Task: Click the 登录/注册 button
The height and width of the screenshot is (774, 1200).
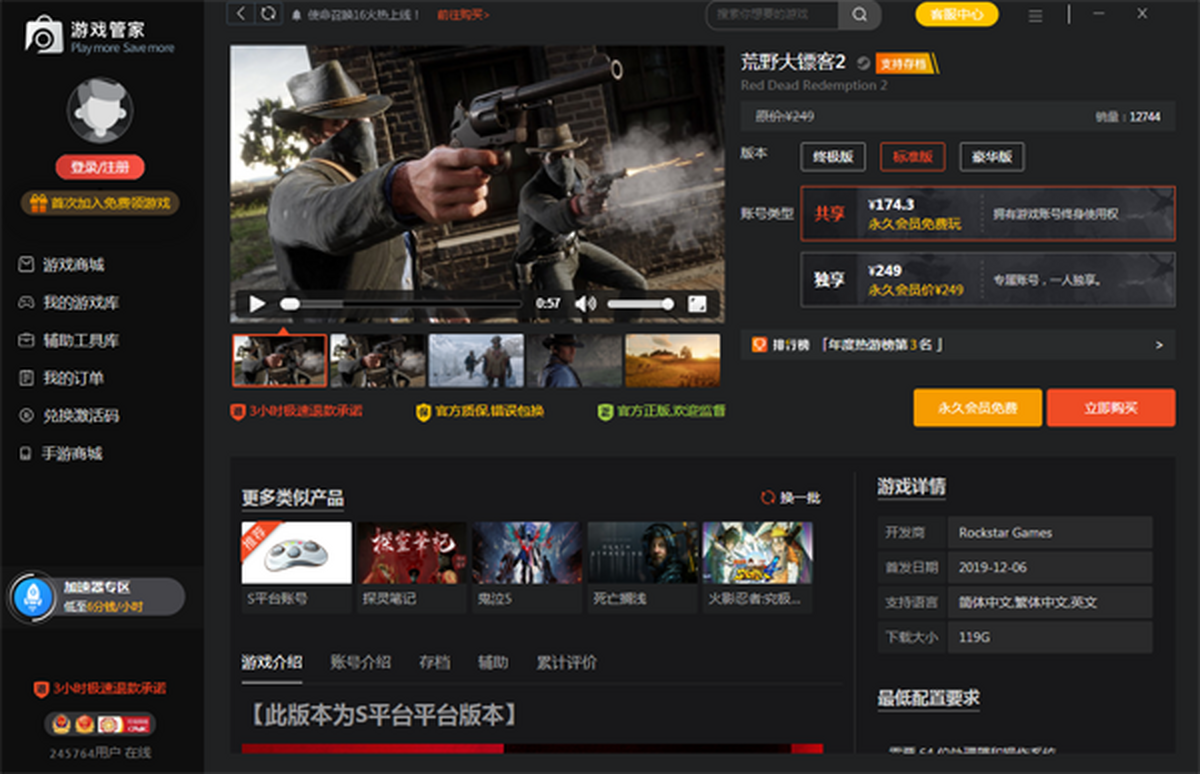Action: [100, 167]
